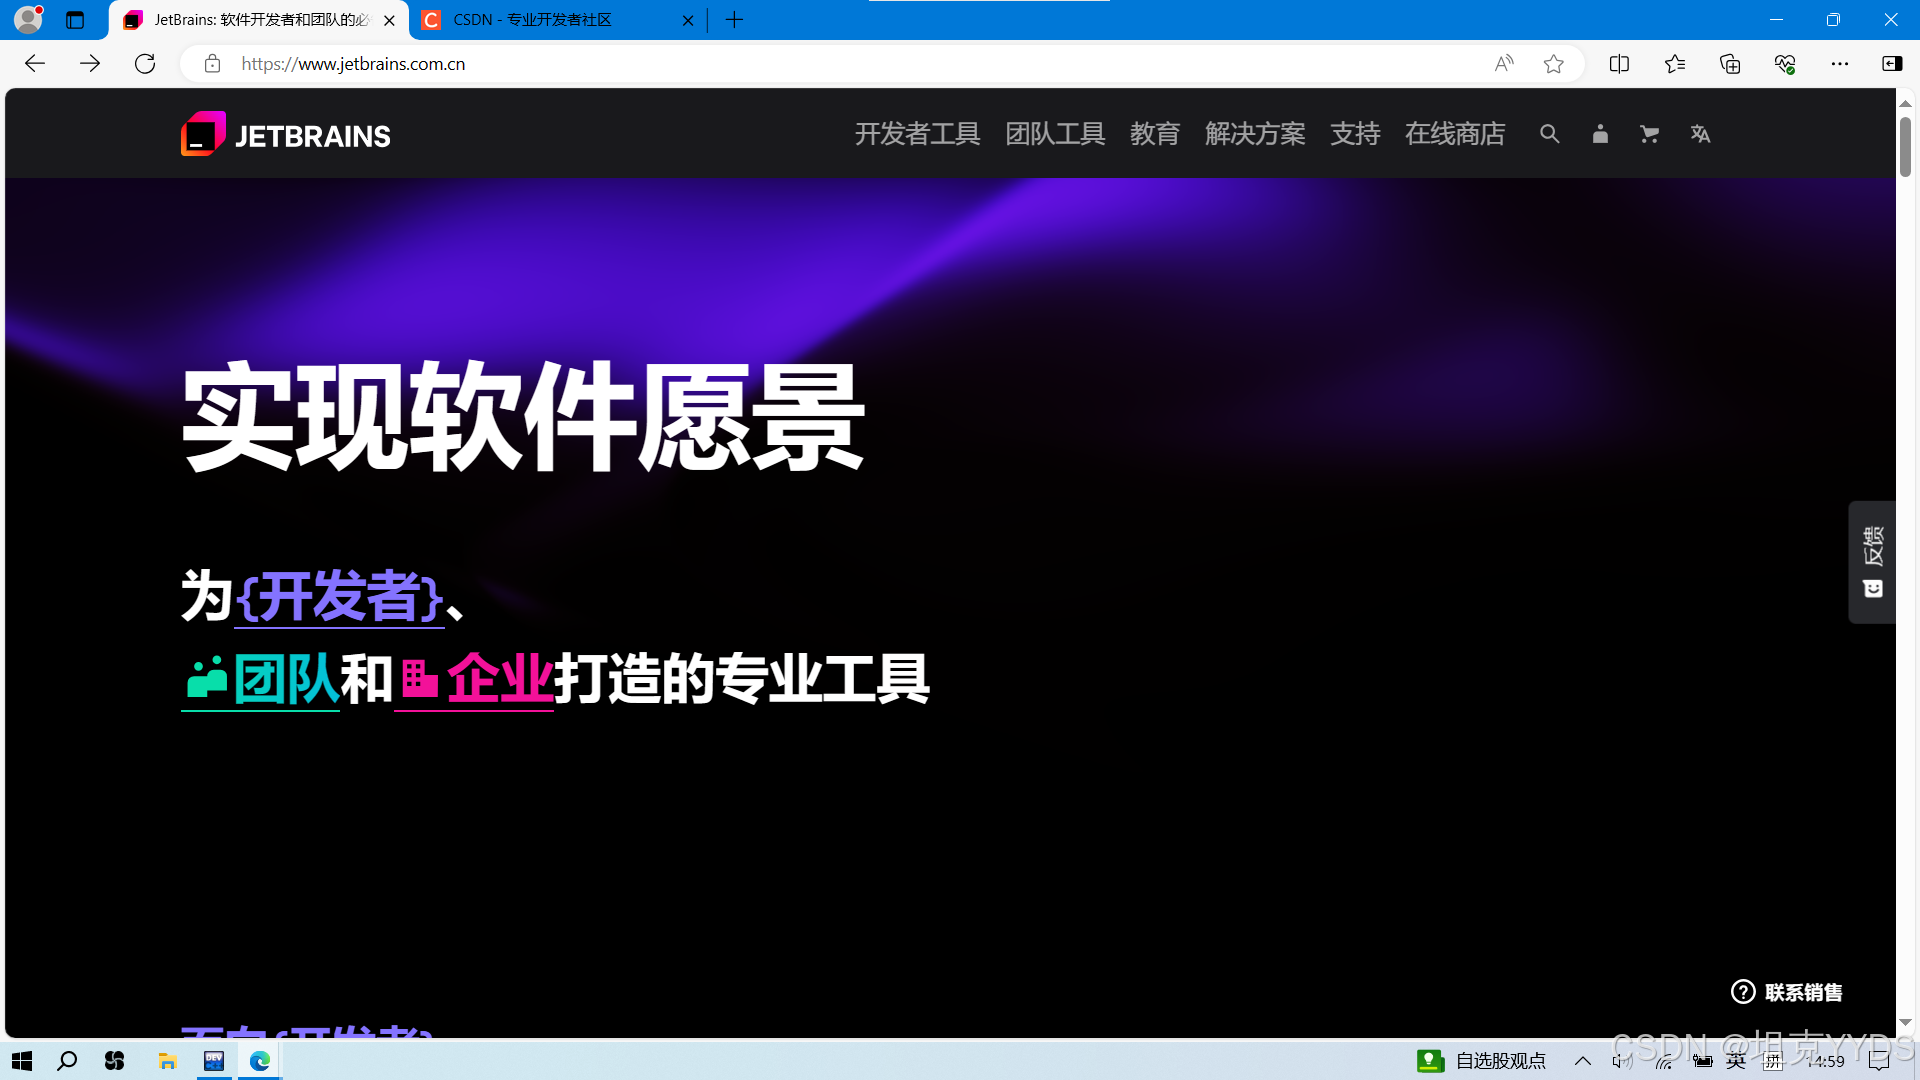
Task: Click the scrollbar down arrow
Action: 1905,1022
